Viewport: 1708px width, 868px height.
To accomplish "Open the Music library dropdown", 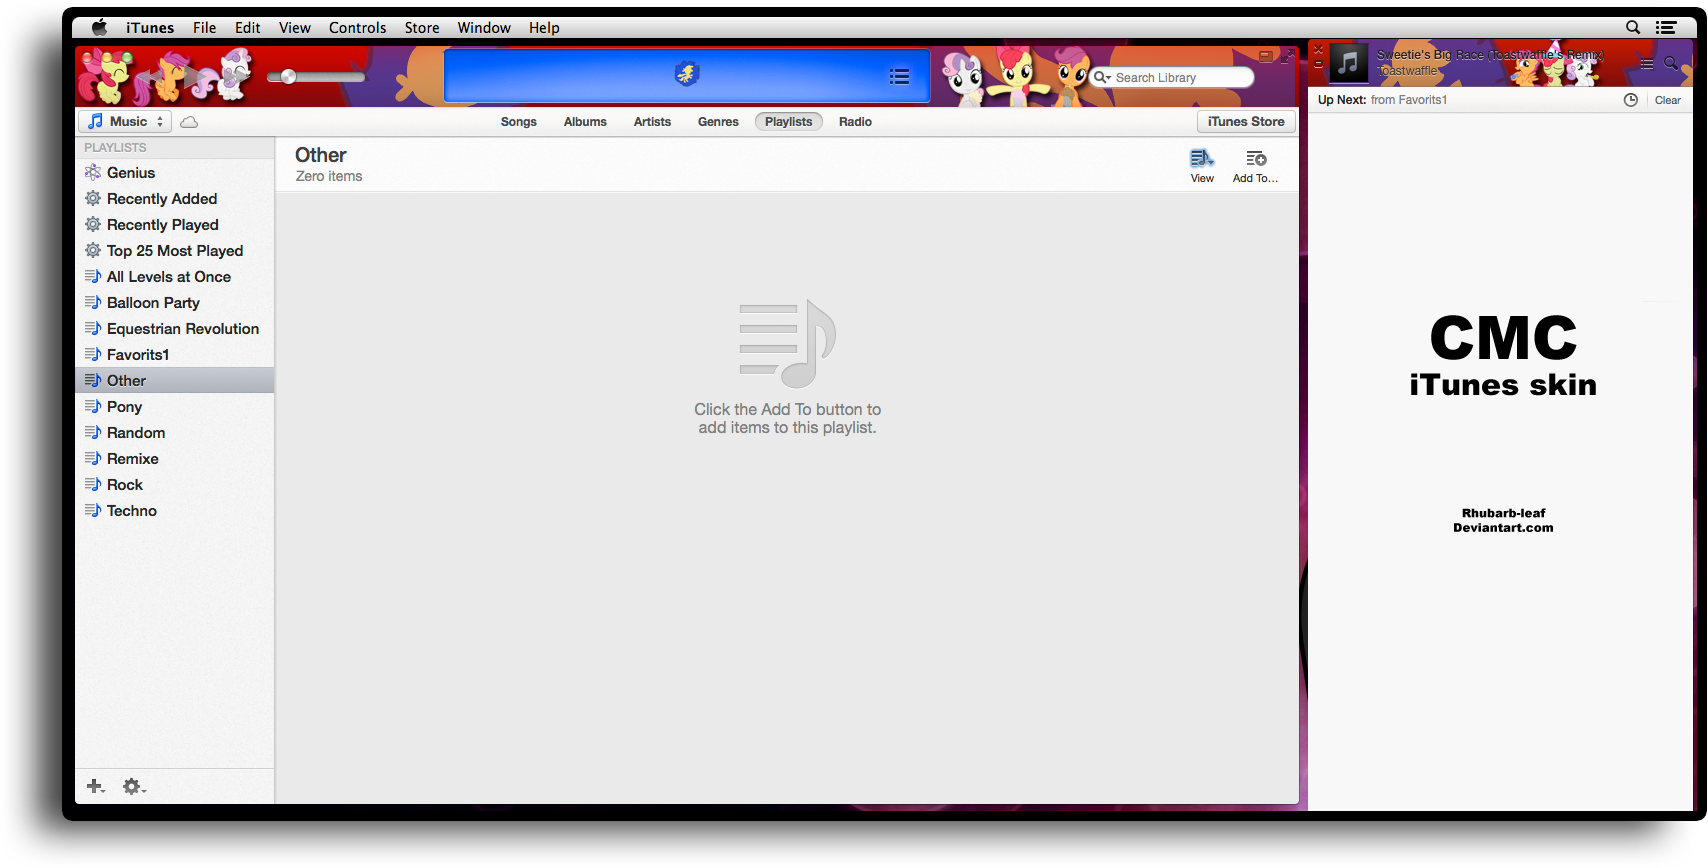I will coord(125,121).
